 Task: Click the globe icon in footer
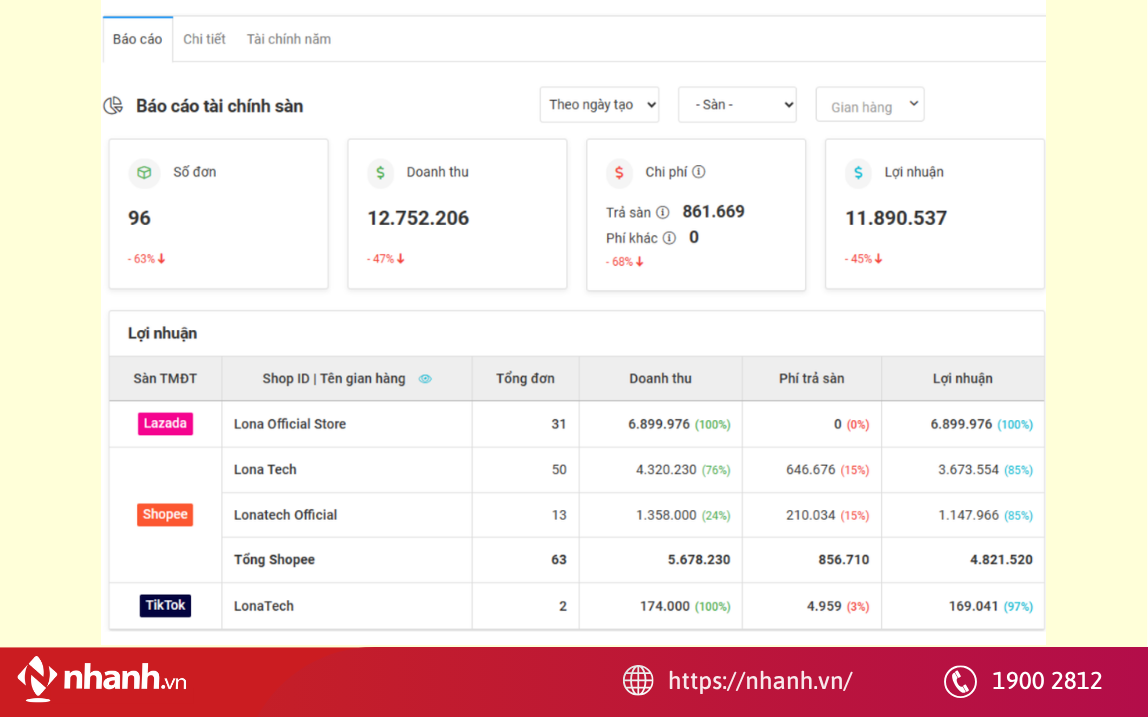638,680
